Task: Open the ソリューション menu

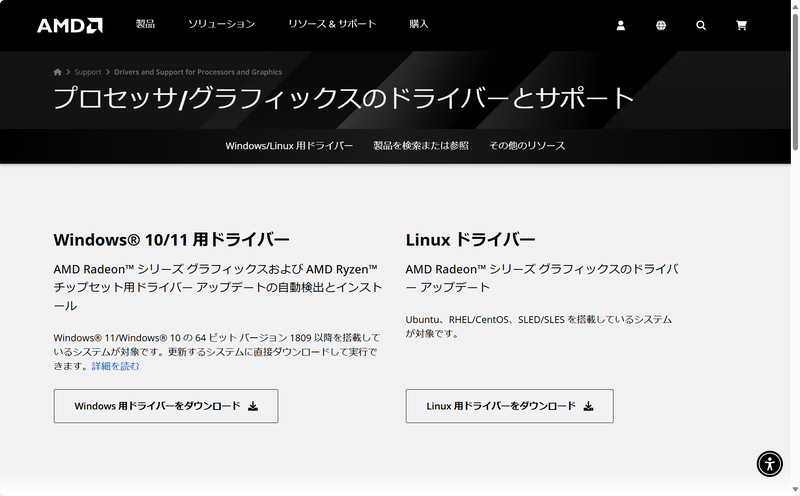Action: pos(221,24)
